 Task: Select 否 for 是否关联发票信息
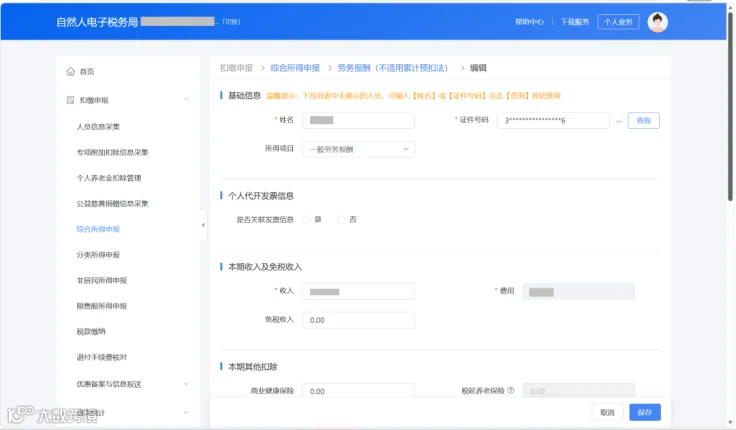(x=341, y=219)
